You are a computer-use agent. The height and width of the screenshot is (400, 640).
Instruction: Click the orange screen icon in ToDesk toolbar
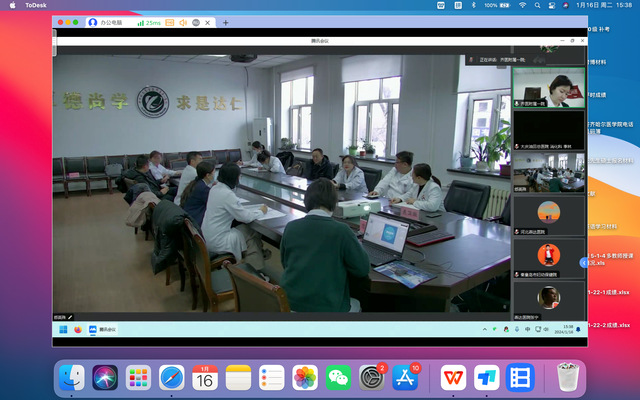(x=169, y=22)
